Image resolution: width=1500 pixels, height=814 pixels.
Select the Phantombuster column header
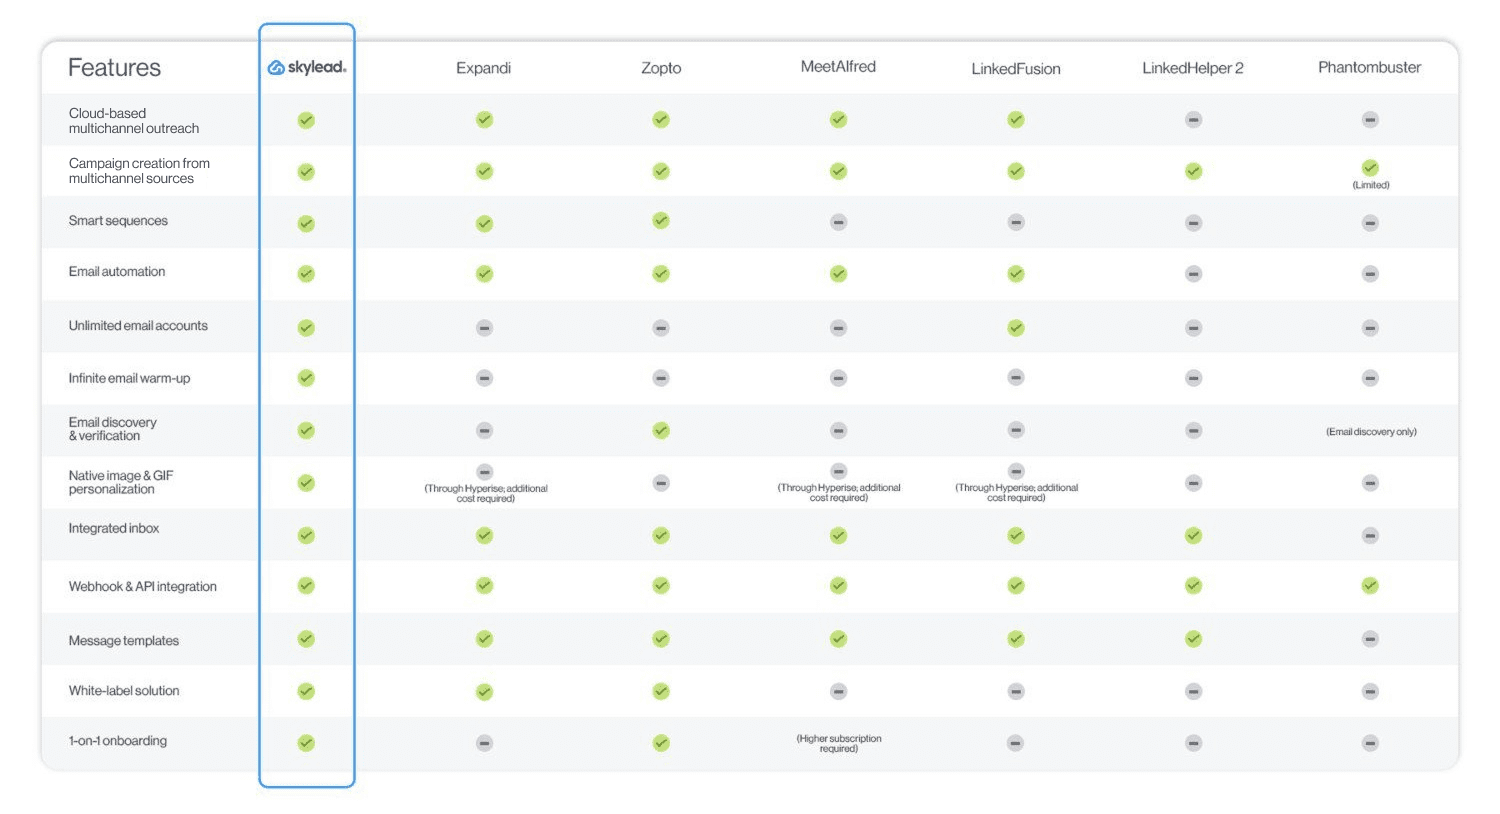[x=1370, y=67]
